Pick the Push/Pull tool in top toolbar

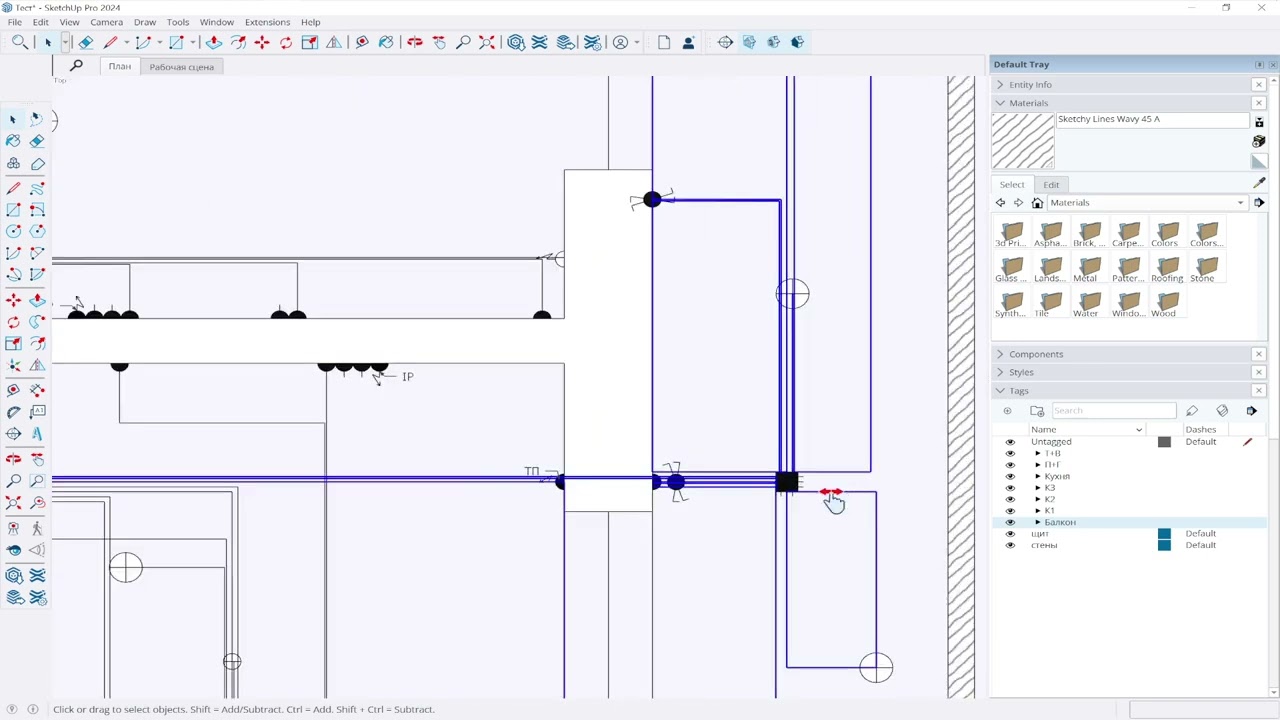(214, 42)
